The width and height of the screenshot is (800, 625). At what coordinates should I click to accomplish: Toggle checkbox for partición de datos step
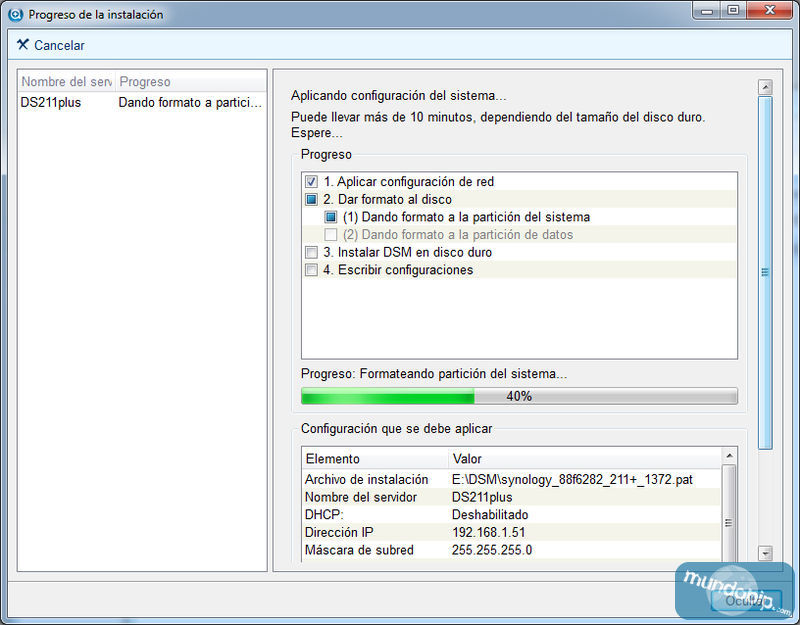[331, 235]
